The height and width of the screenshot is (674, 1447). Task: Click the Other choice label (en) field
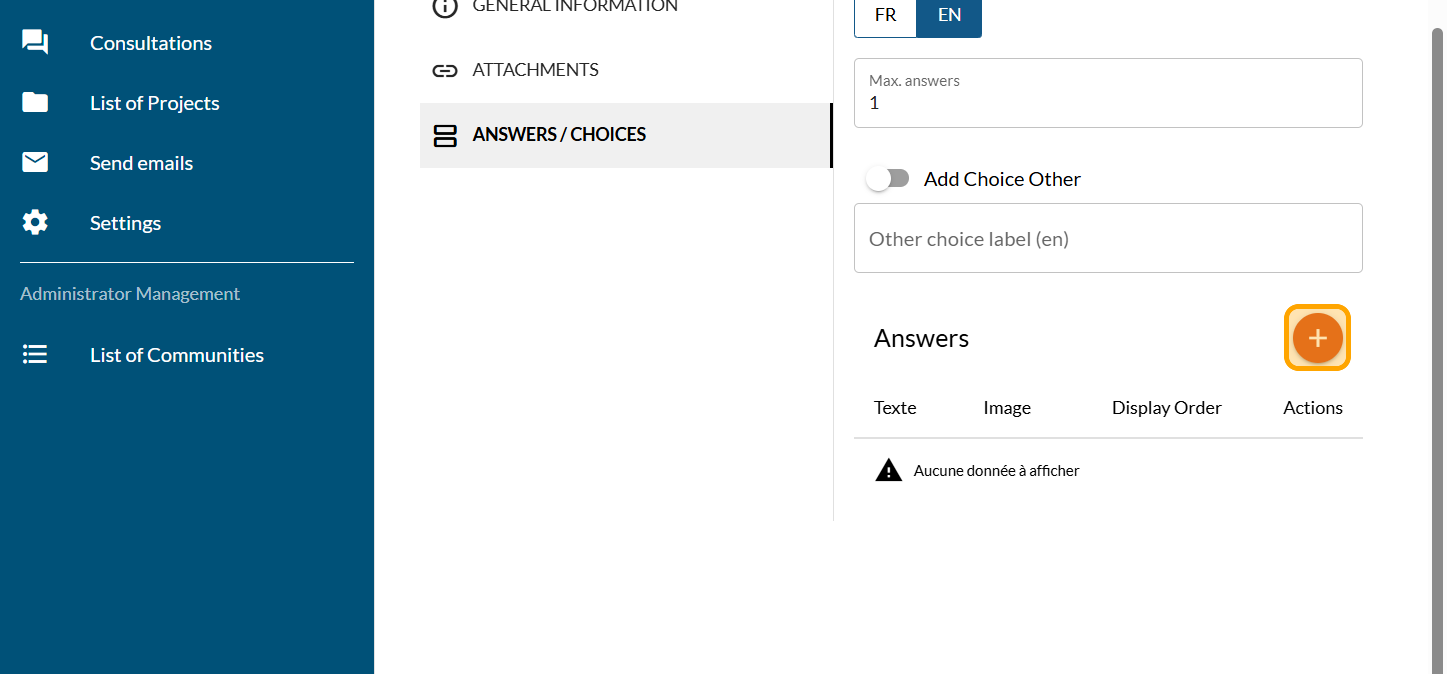click(x=1107, y=239)
